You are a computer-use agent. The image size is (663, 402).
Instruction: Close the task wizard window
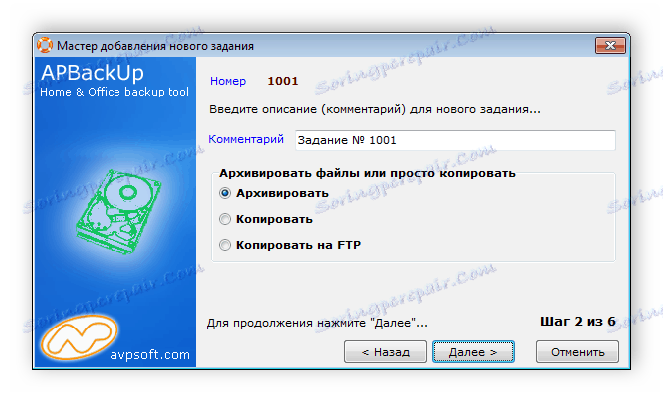(x=610, y=45)
